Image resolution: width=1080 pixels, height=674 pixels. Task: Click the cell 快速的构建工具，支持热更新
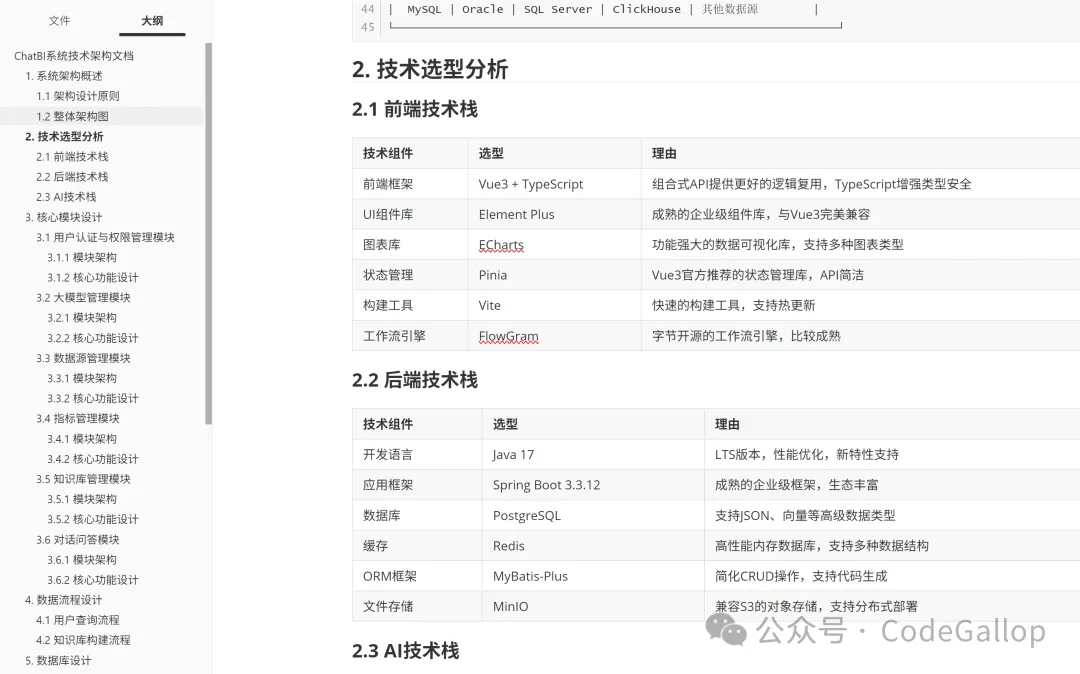click(x=860, y=305)
